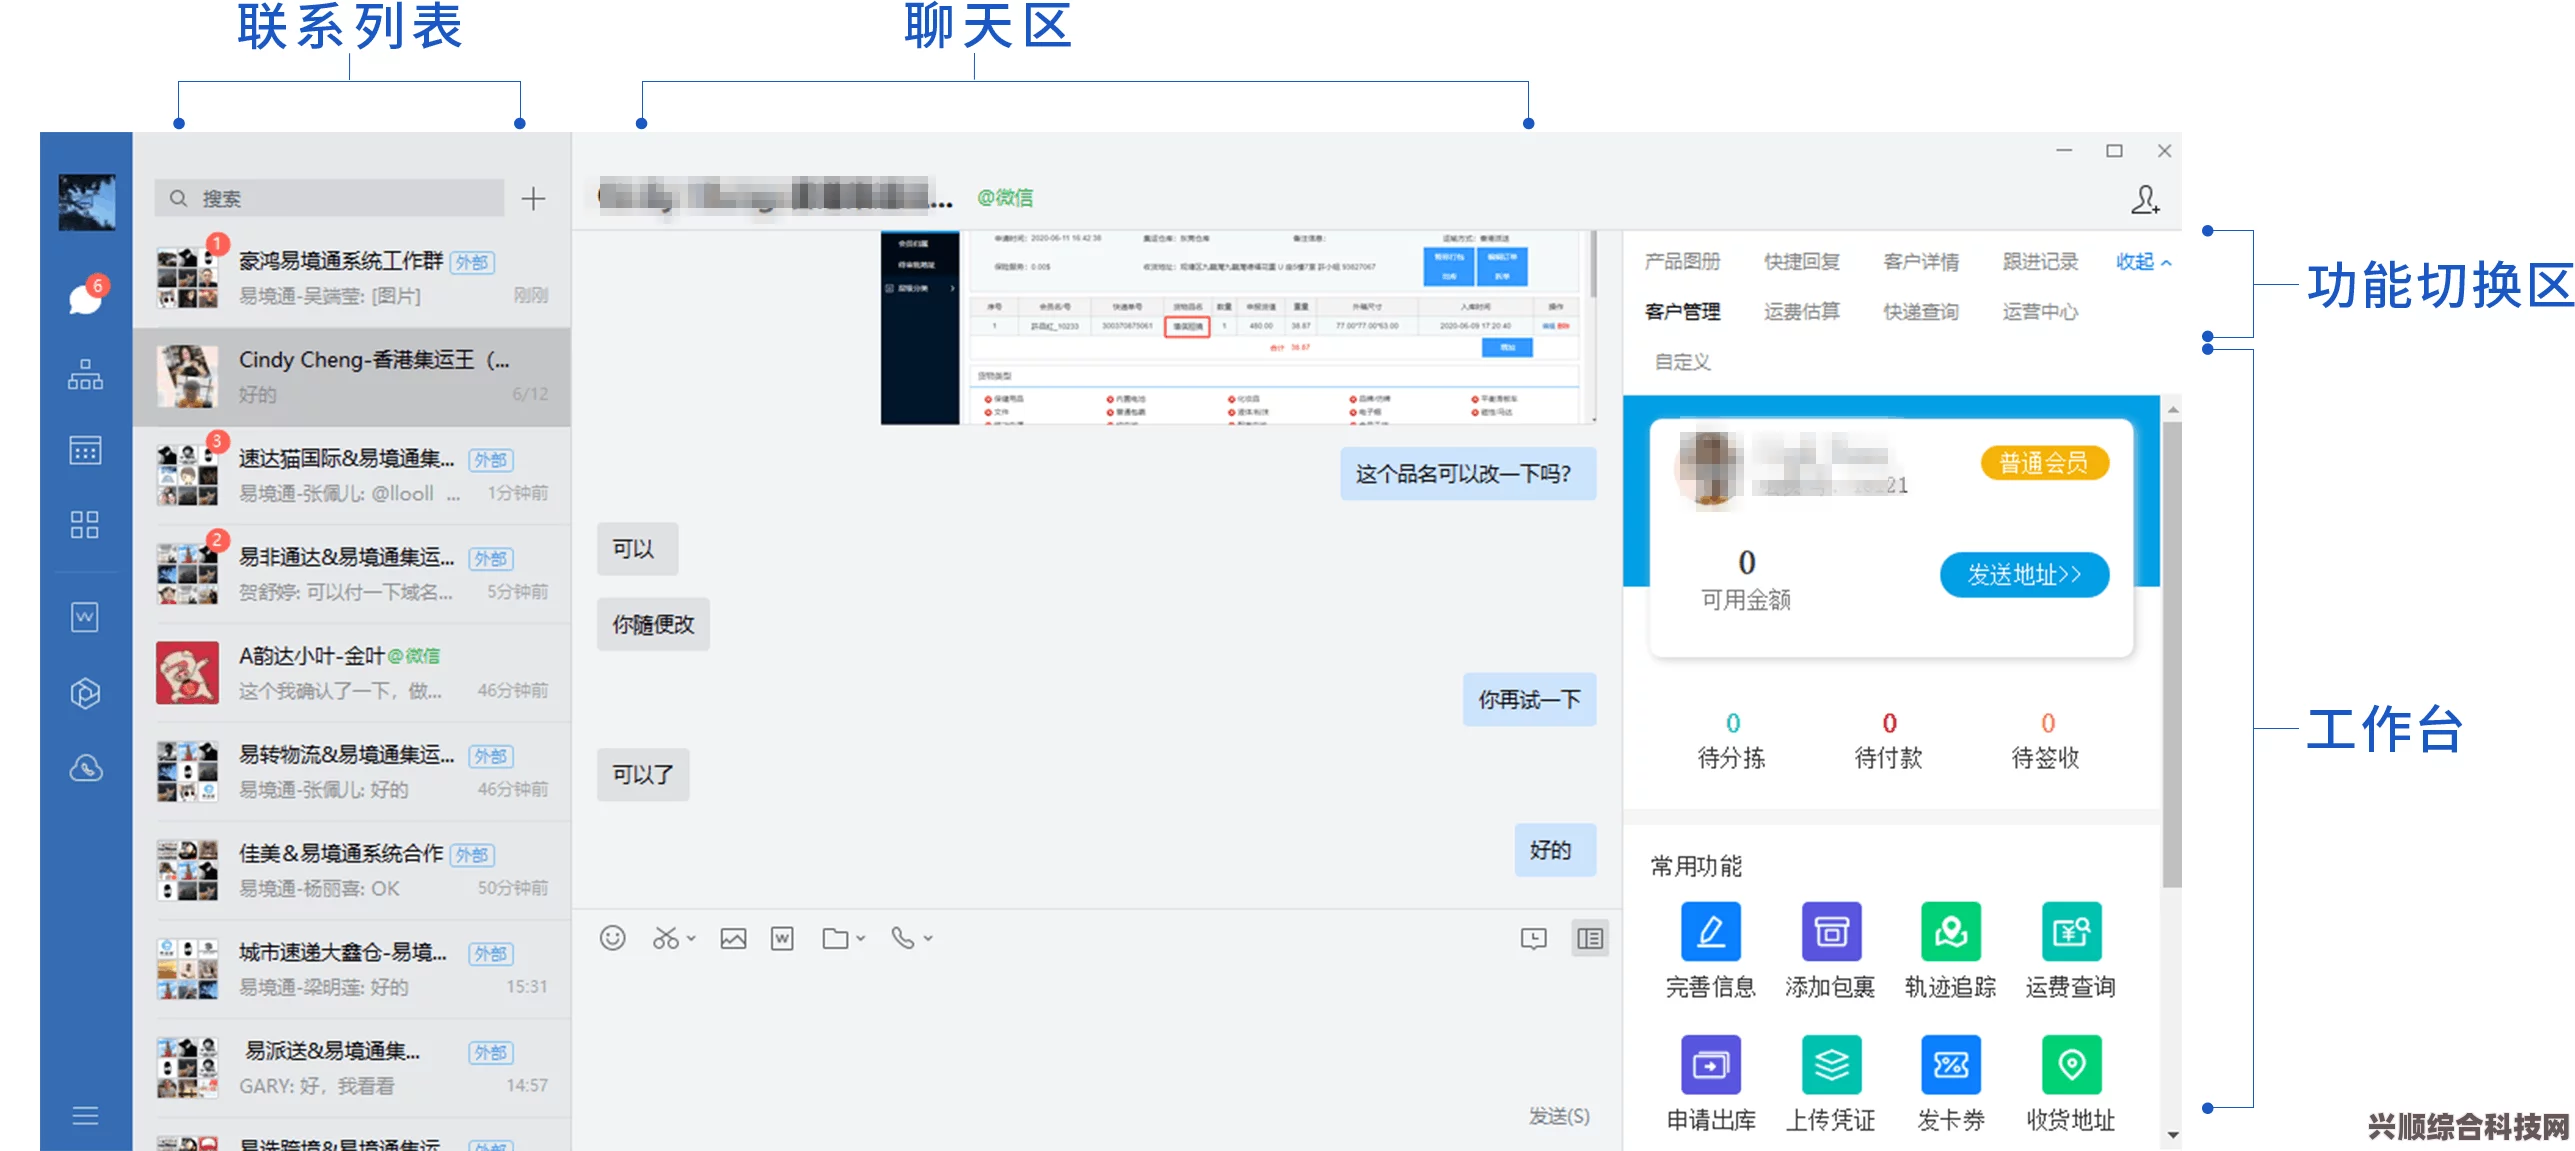This screenshot has width=2575, height=1151.
Task: Open the 速达猫国际&易境通集 conversation
Action: [x=352, y=476]
